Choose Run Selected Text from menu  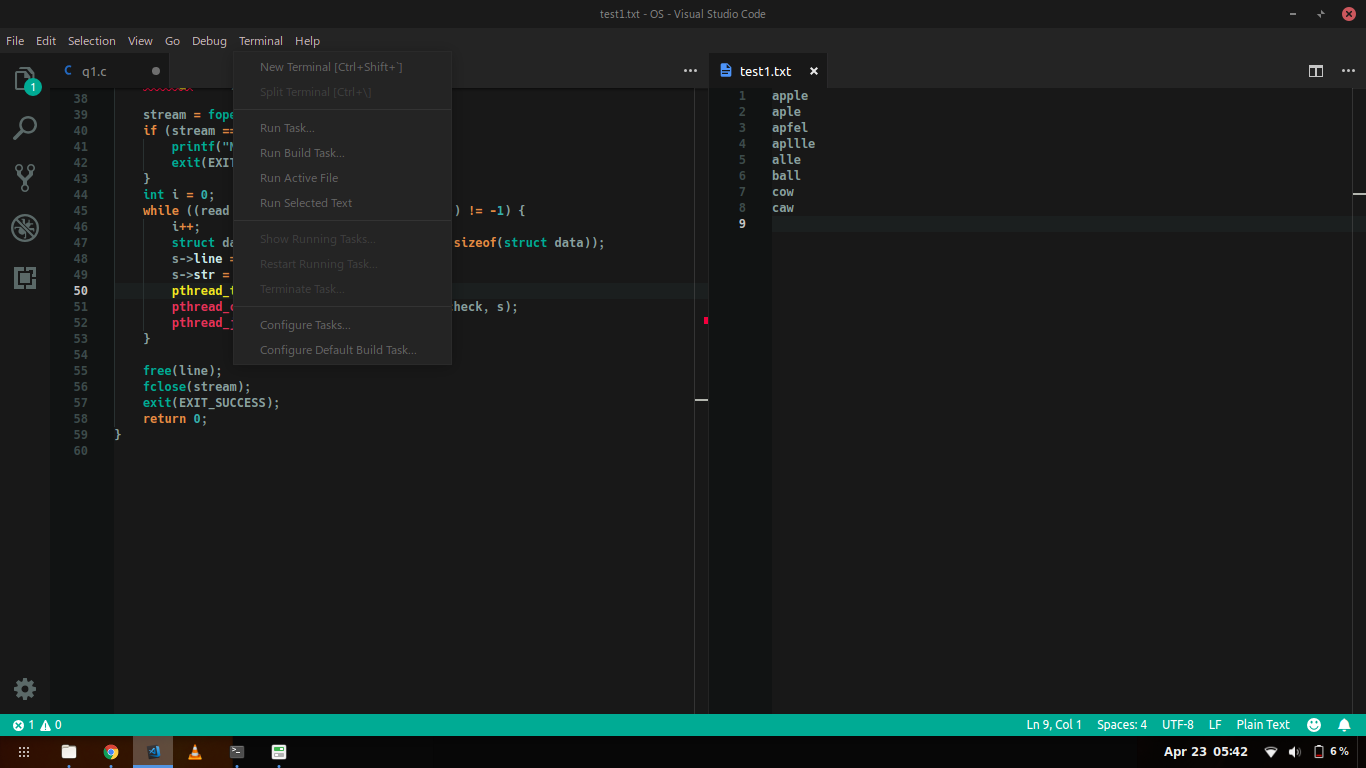click(x=342, y=203)
